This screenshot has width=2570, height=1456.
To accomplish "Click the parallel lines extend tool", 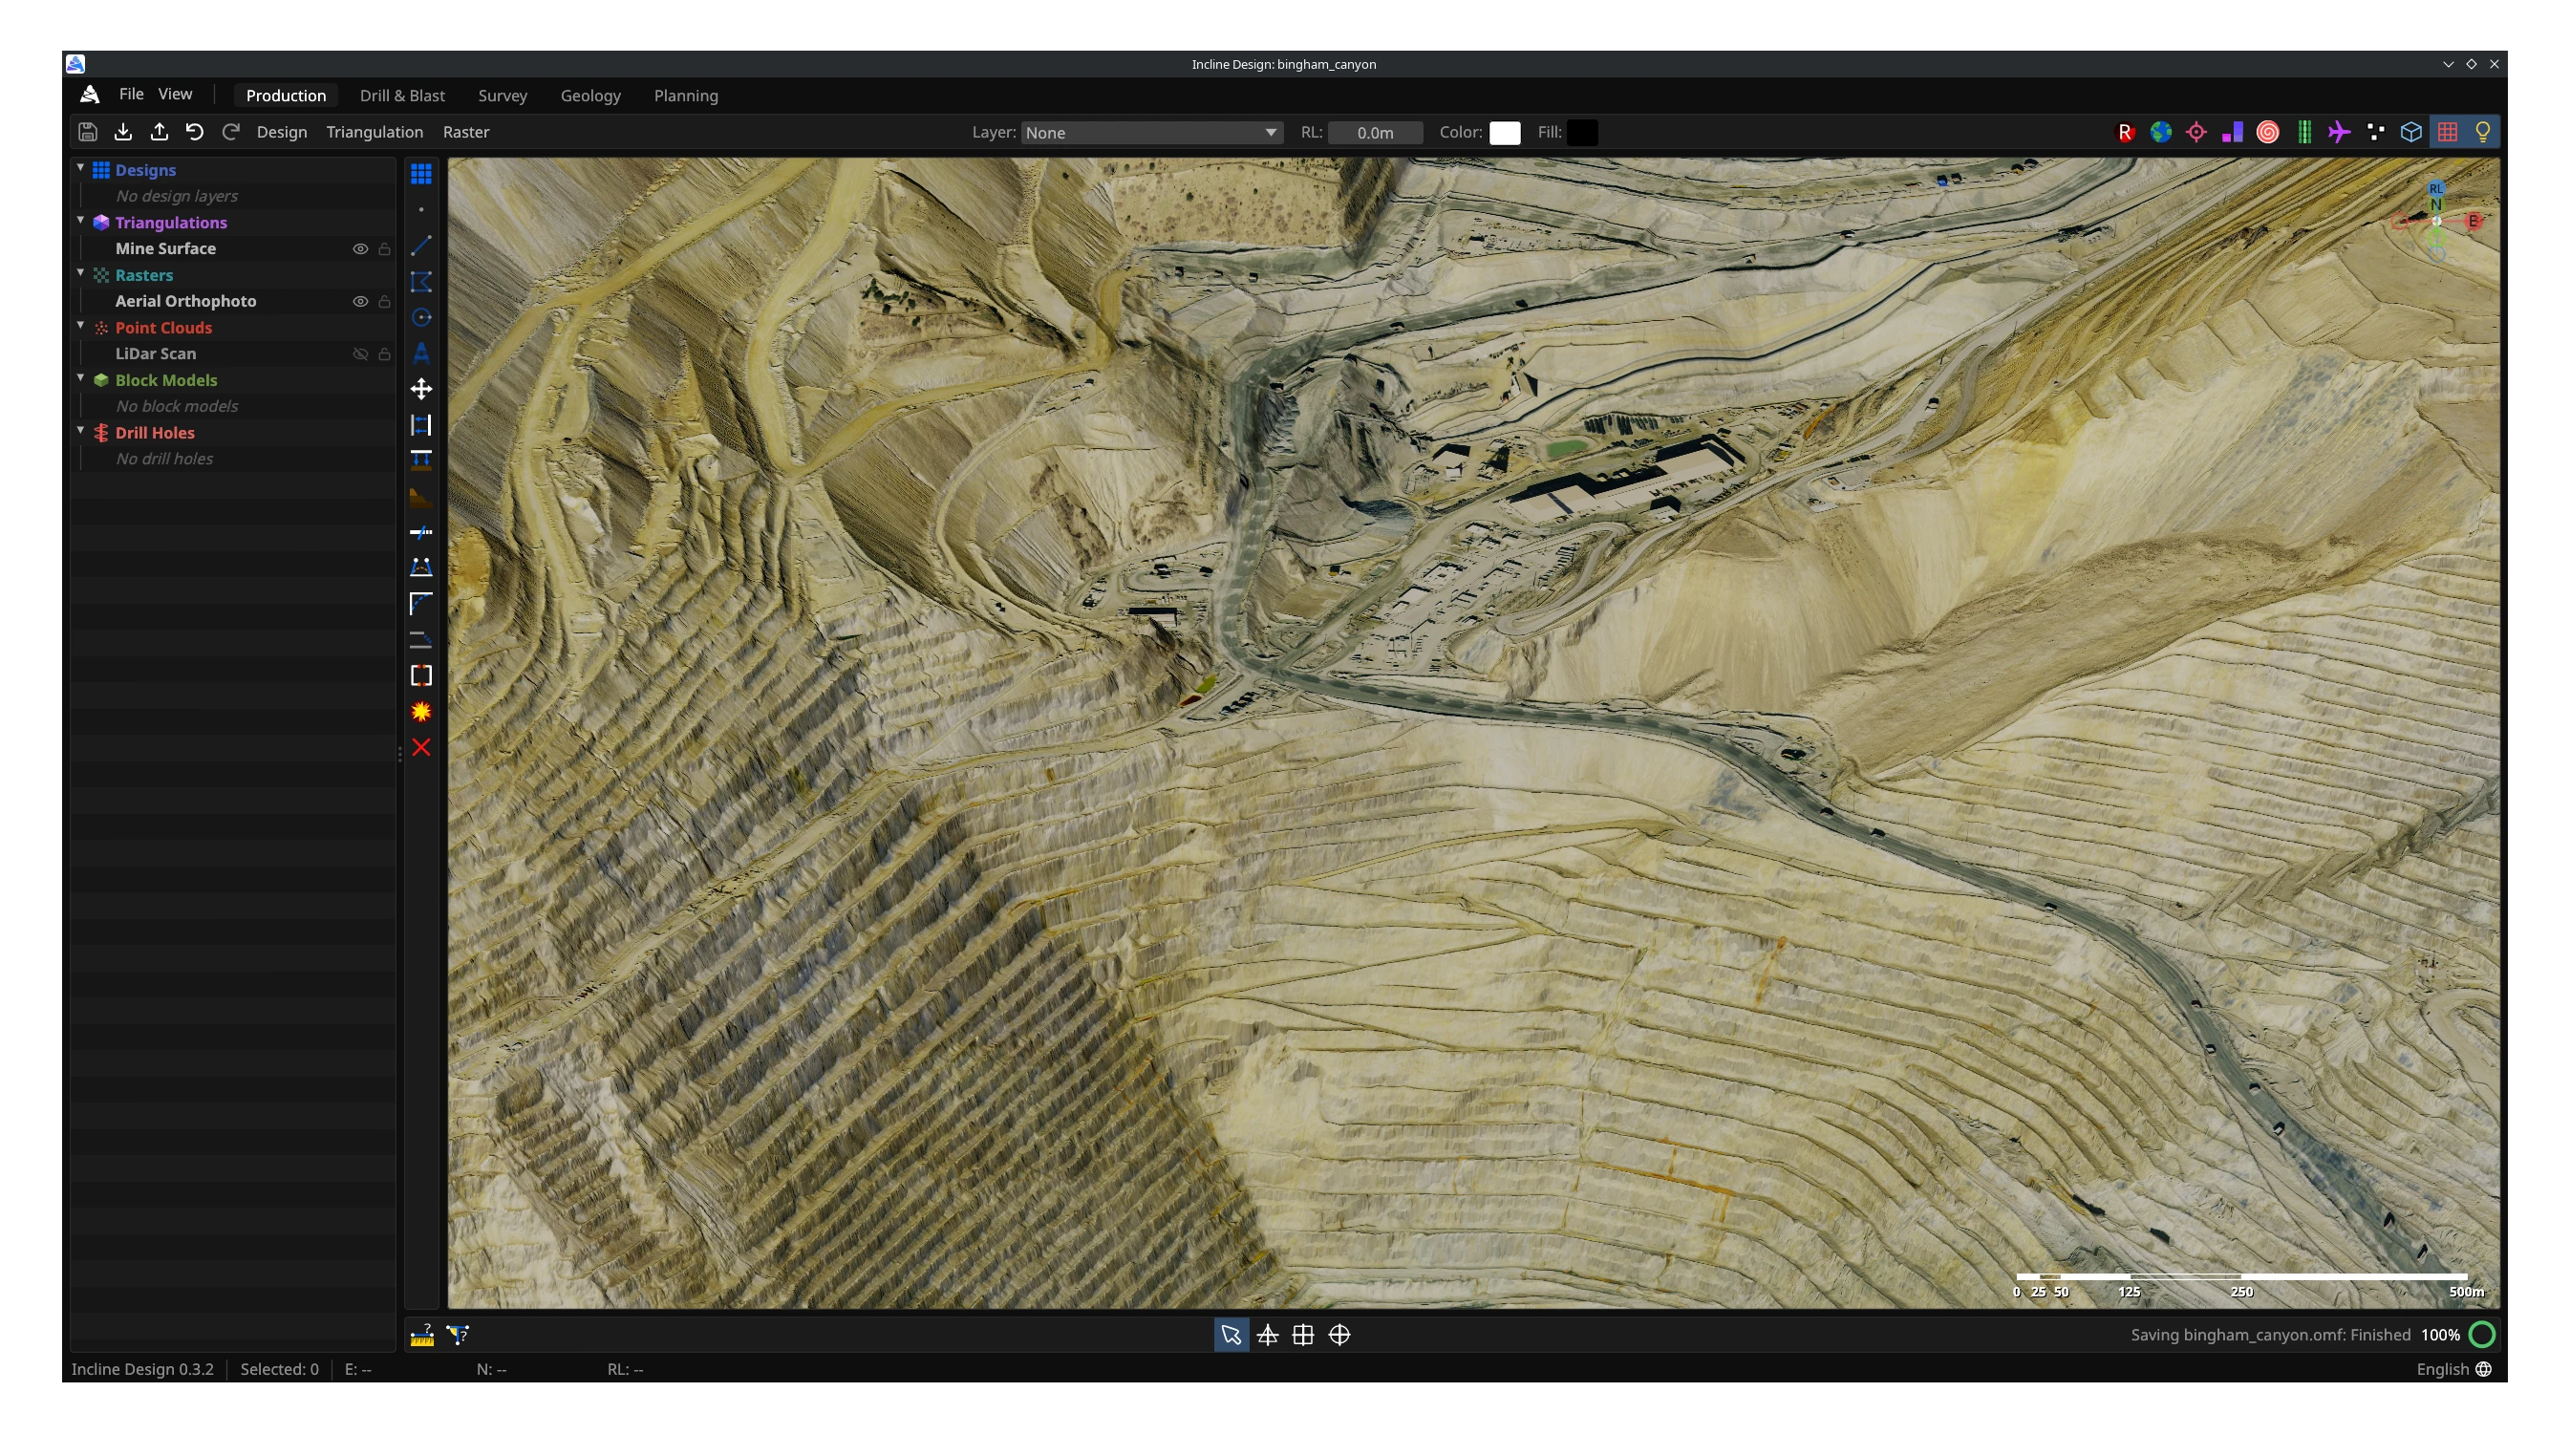I will 421,640.
